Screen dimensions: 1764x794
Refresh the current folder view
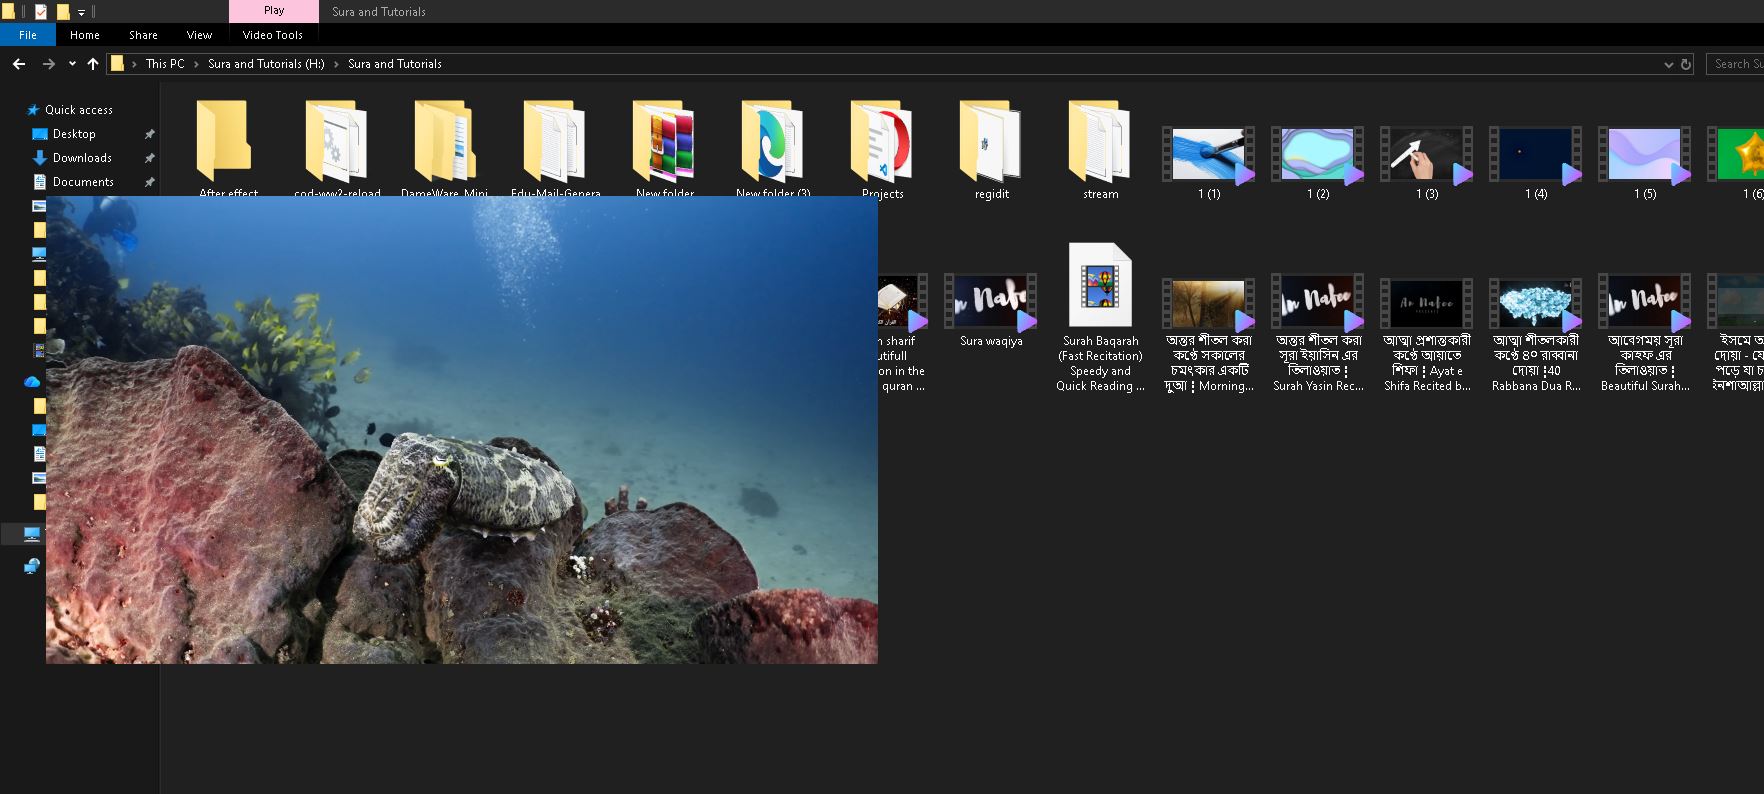coord(1686,64)
